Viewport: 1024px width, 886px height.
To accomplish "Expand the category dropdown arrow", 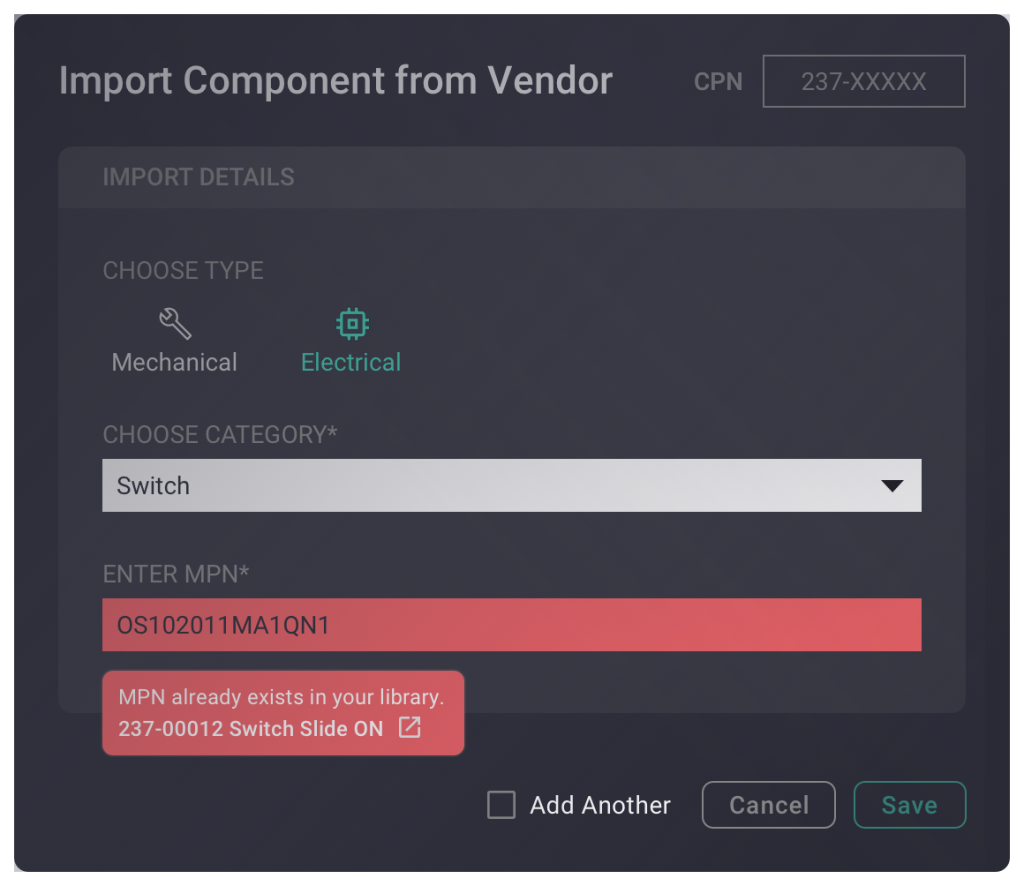I will click(x=891, y=486).
